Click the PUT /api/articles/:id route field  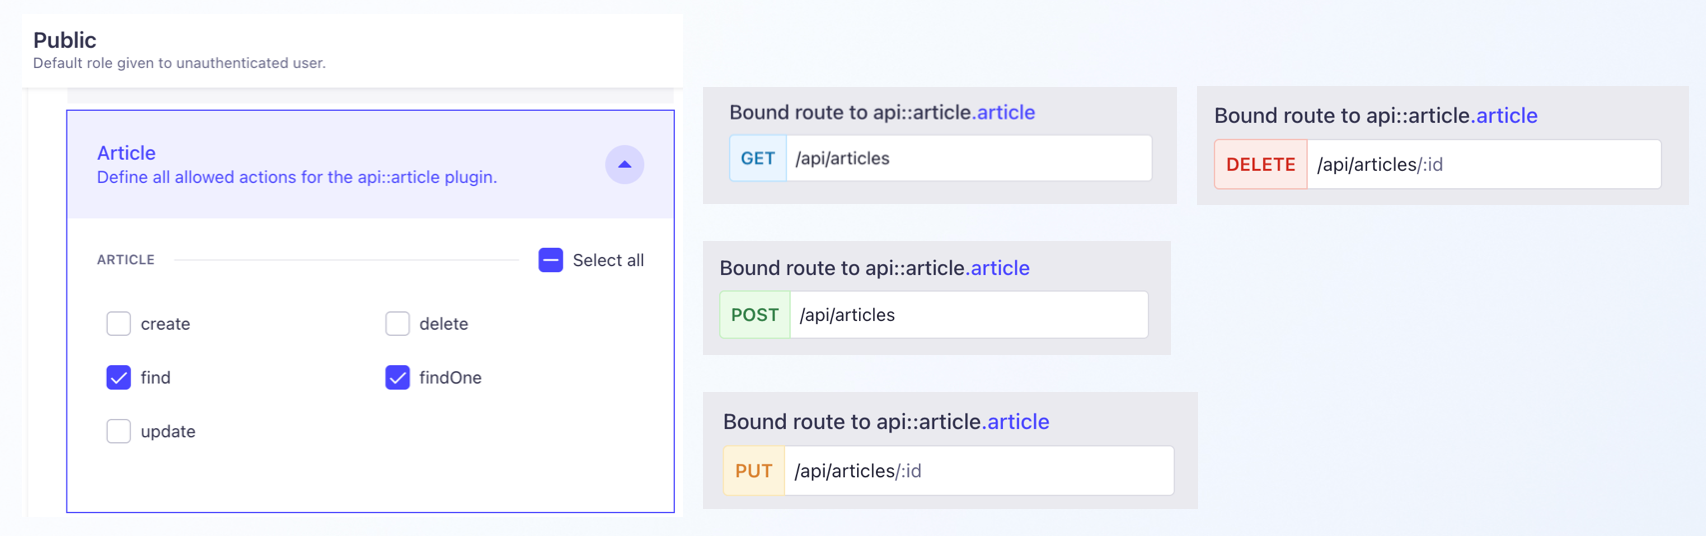978,471
